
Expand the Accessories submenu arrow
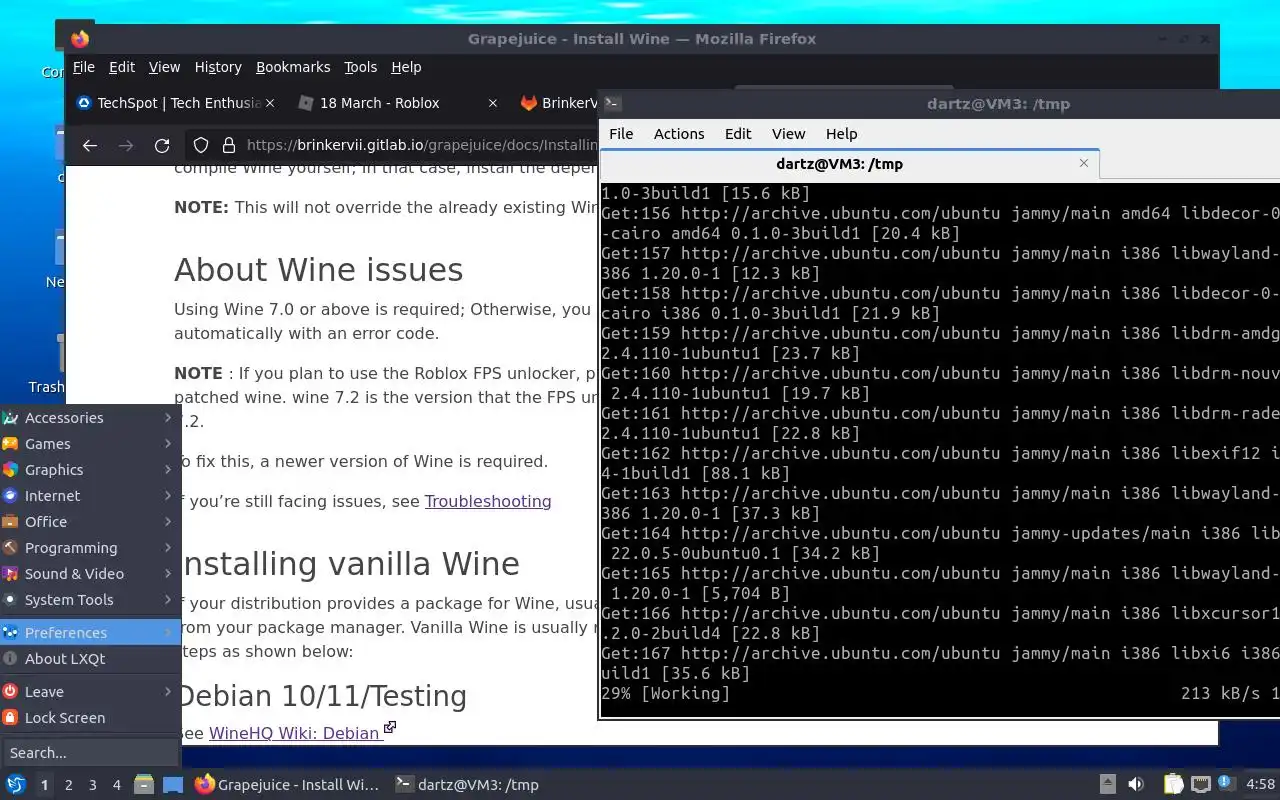coord(168,418)
